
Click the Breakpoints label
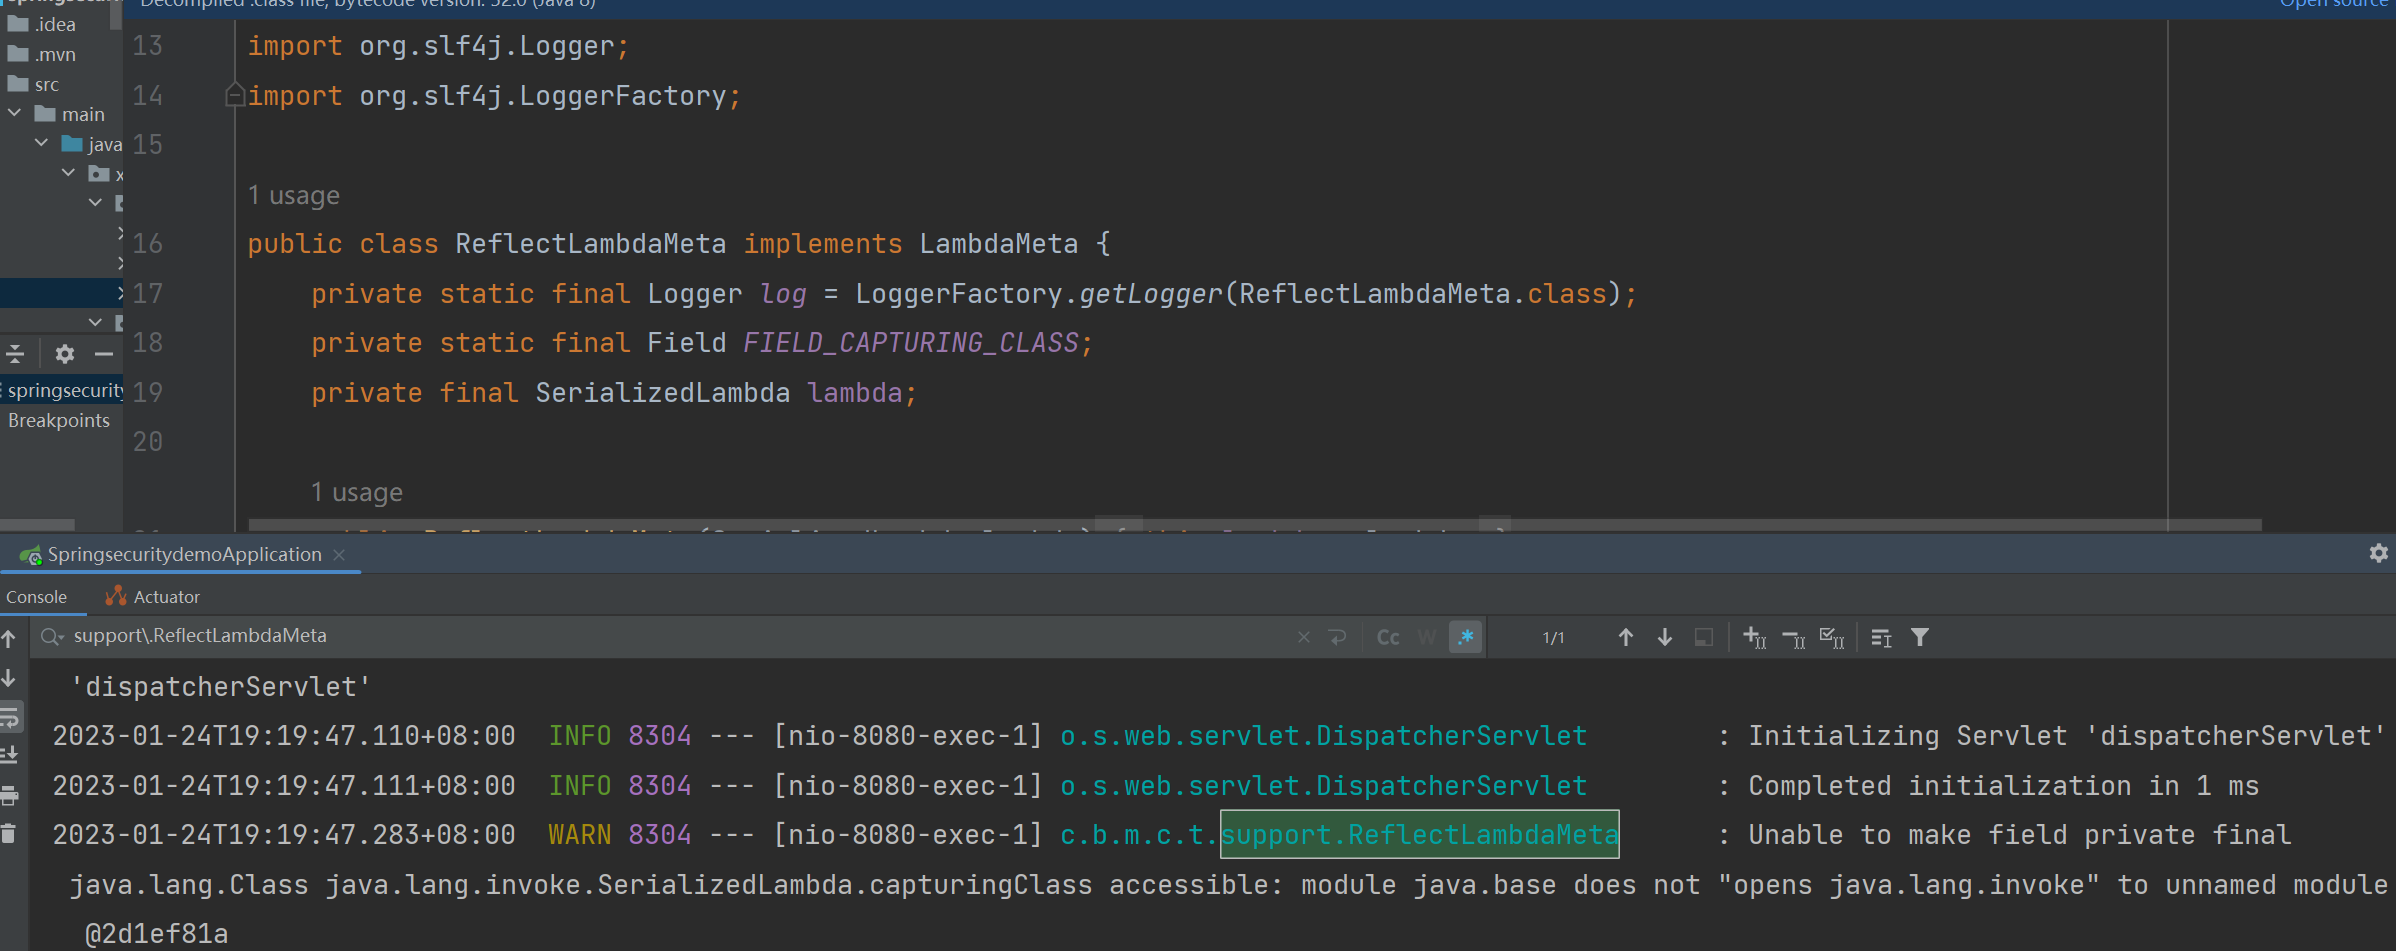(59, 421)
